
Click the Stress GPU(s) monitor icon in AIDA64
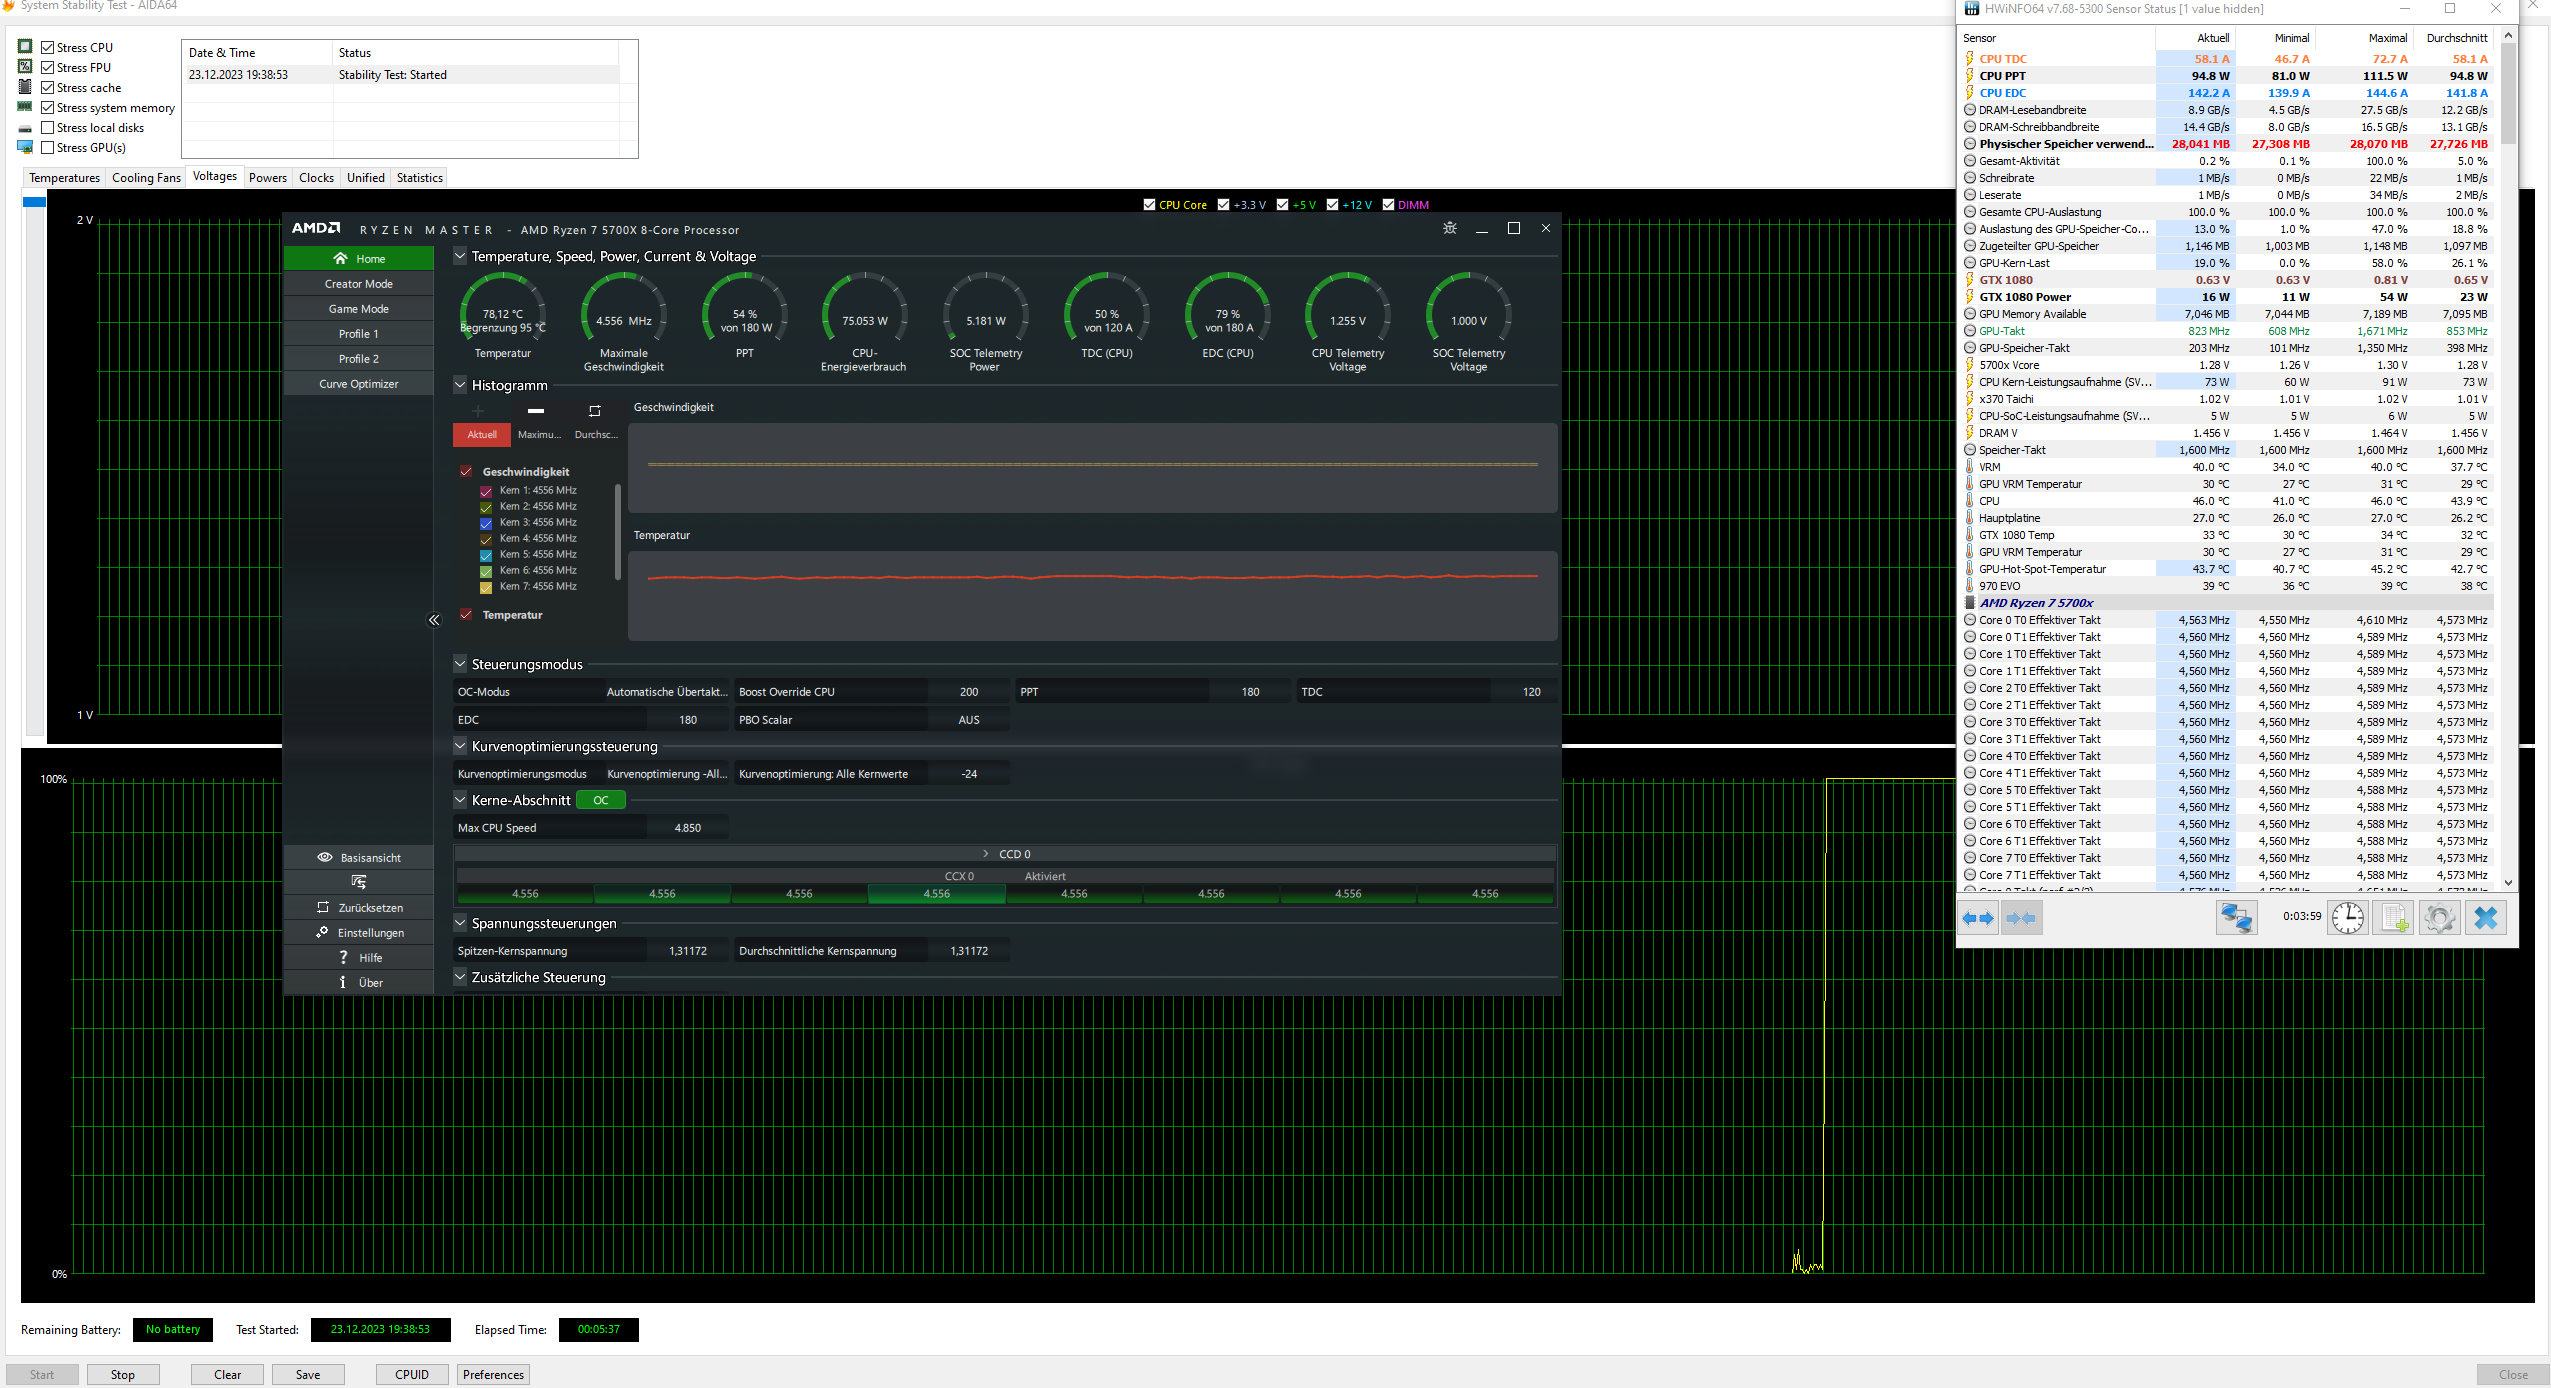[x=25, y=147]
